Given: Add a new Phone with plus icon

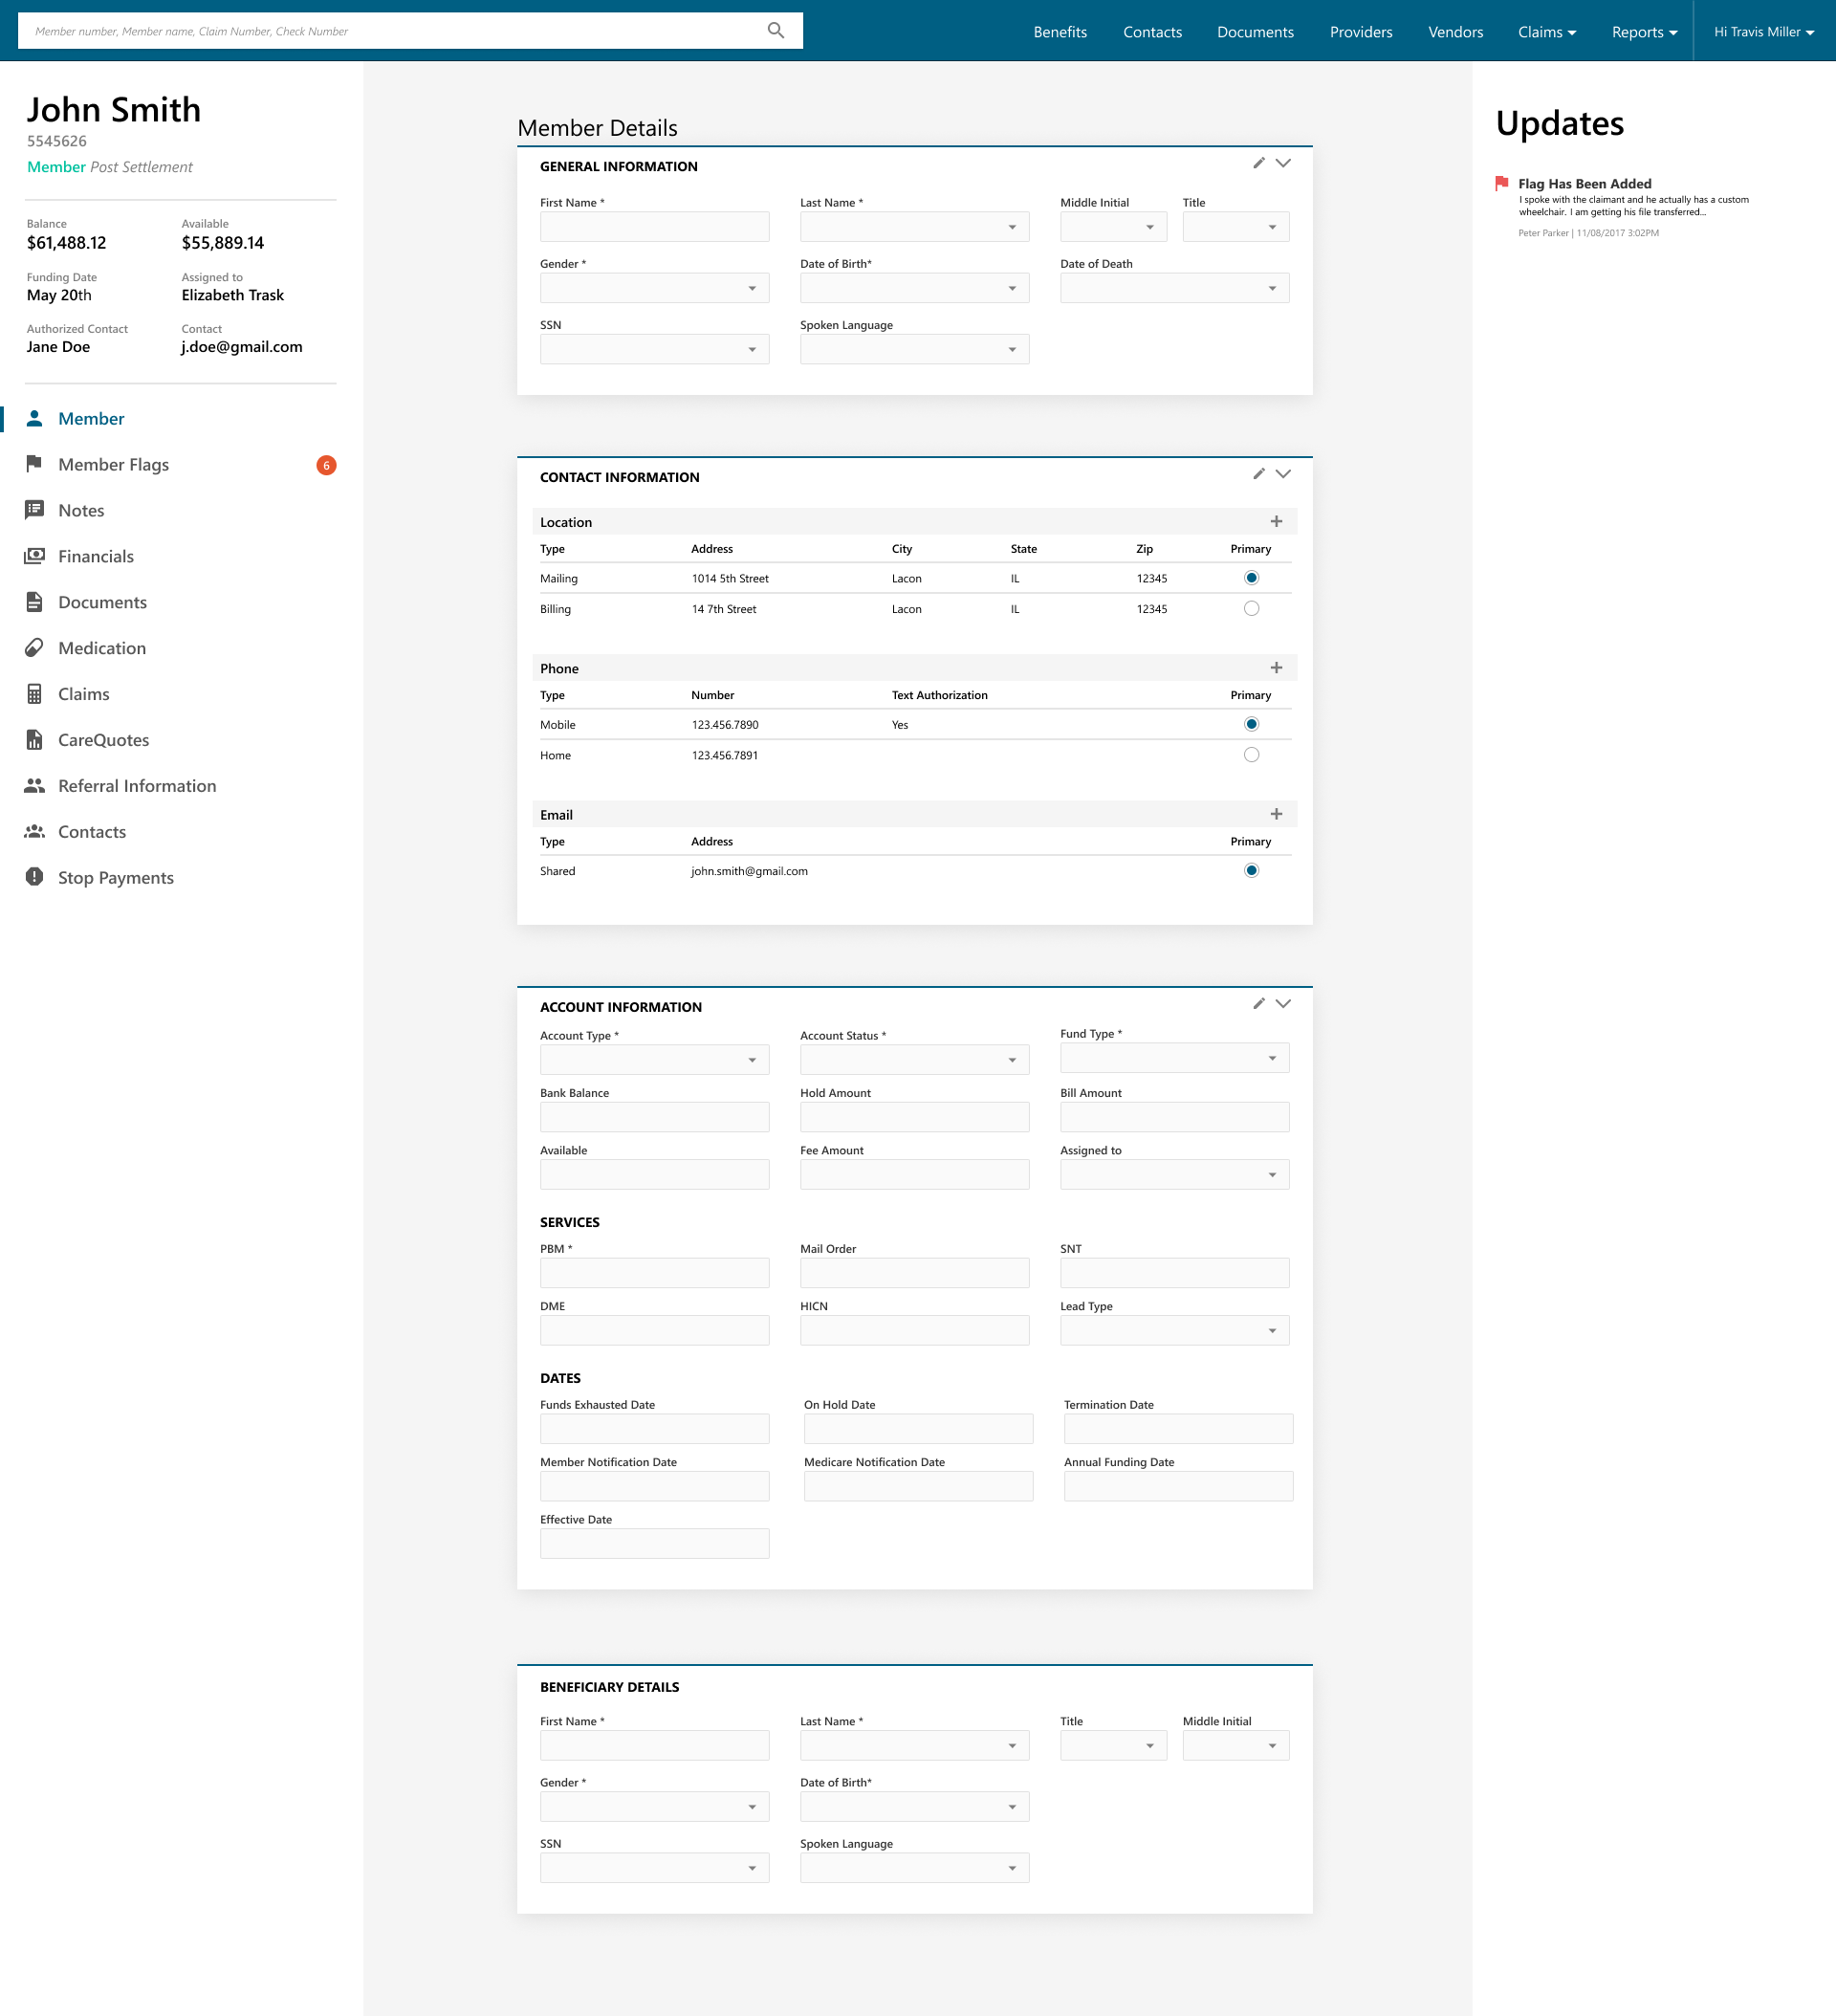Looking at the screenshot, I should point(1276,667).
